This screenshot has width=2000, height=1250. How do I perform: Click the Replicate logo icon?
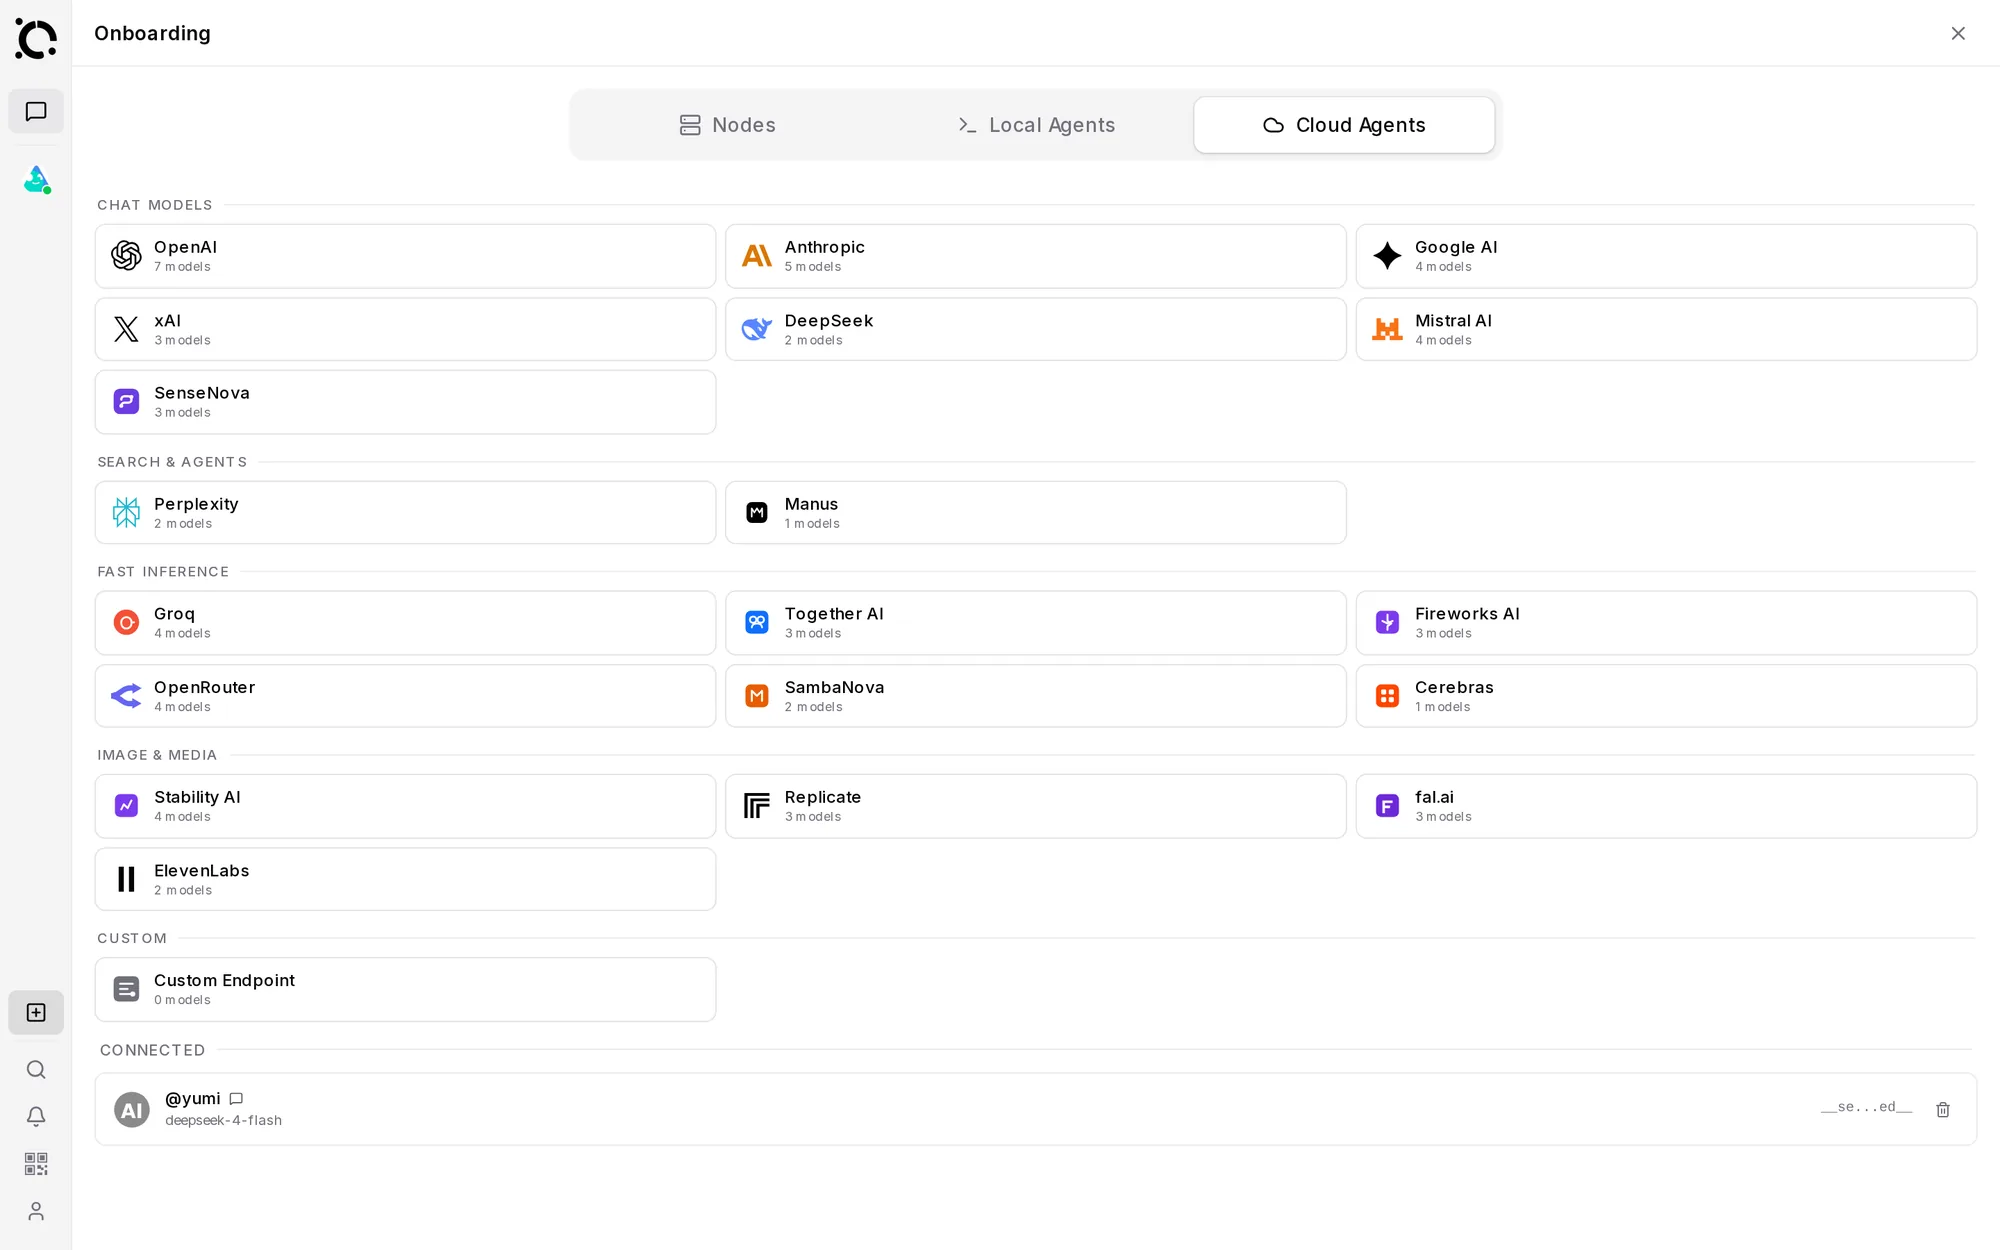(x=757, y=806)
